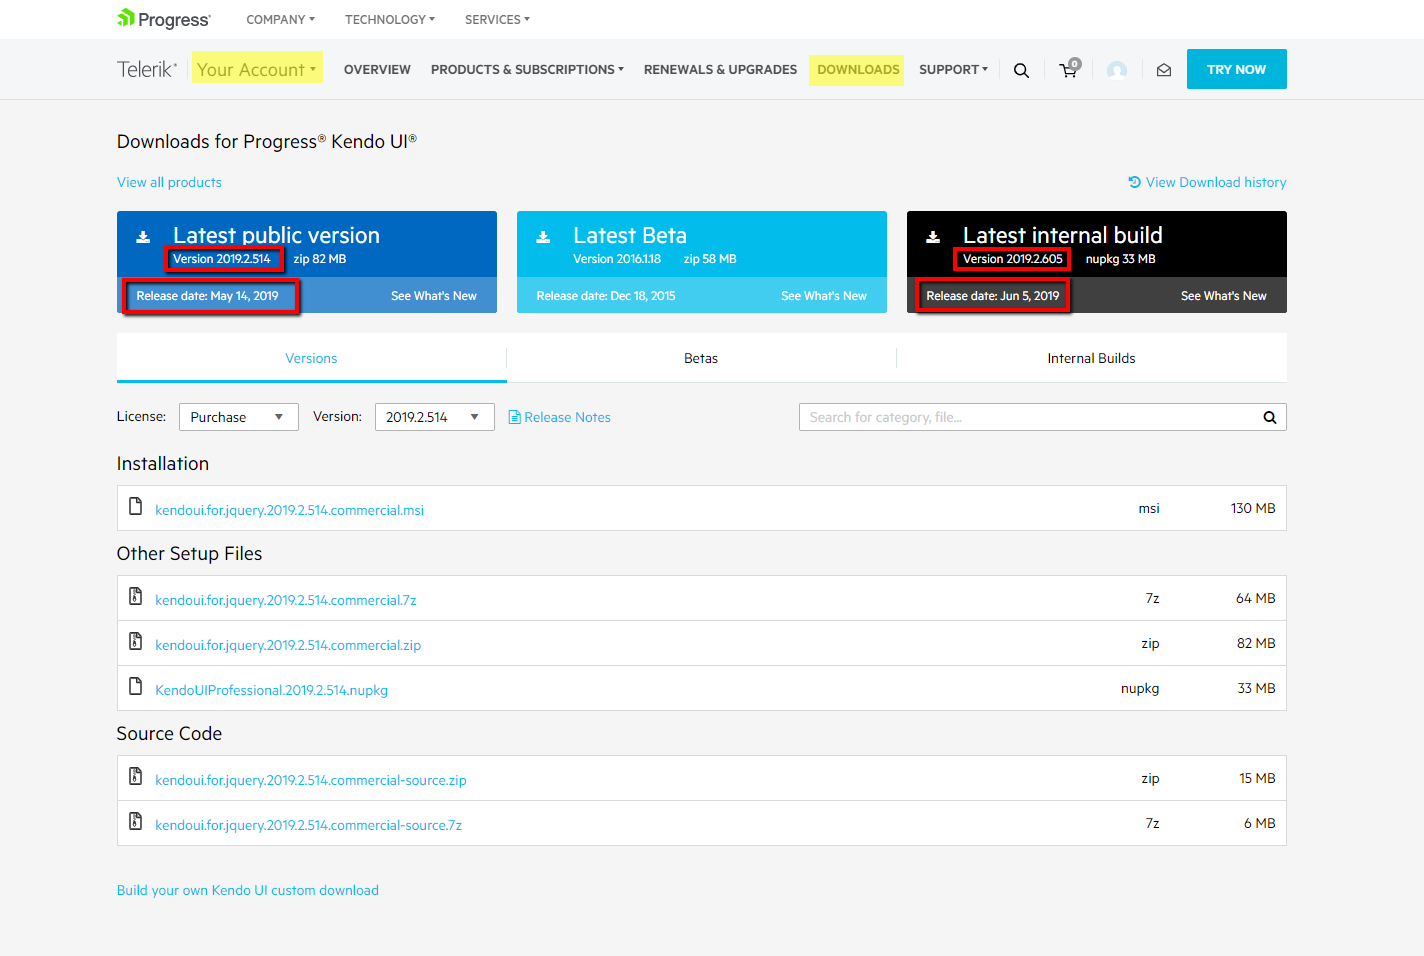Open the Version dropdown showing 2019.2.514
1424x956 pixels.
(434, 417)
